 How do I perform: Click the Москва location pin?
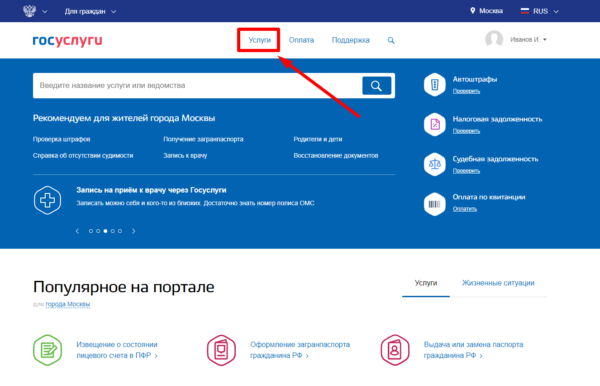pos(473,11)
